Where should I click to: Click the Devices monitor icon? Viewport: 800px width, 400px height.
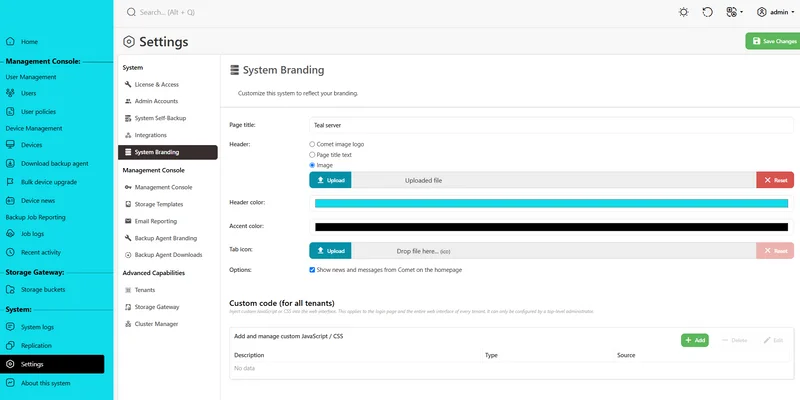[x=10, y=145]
